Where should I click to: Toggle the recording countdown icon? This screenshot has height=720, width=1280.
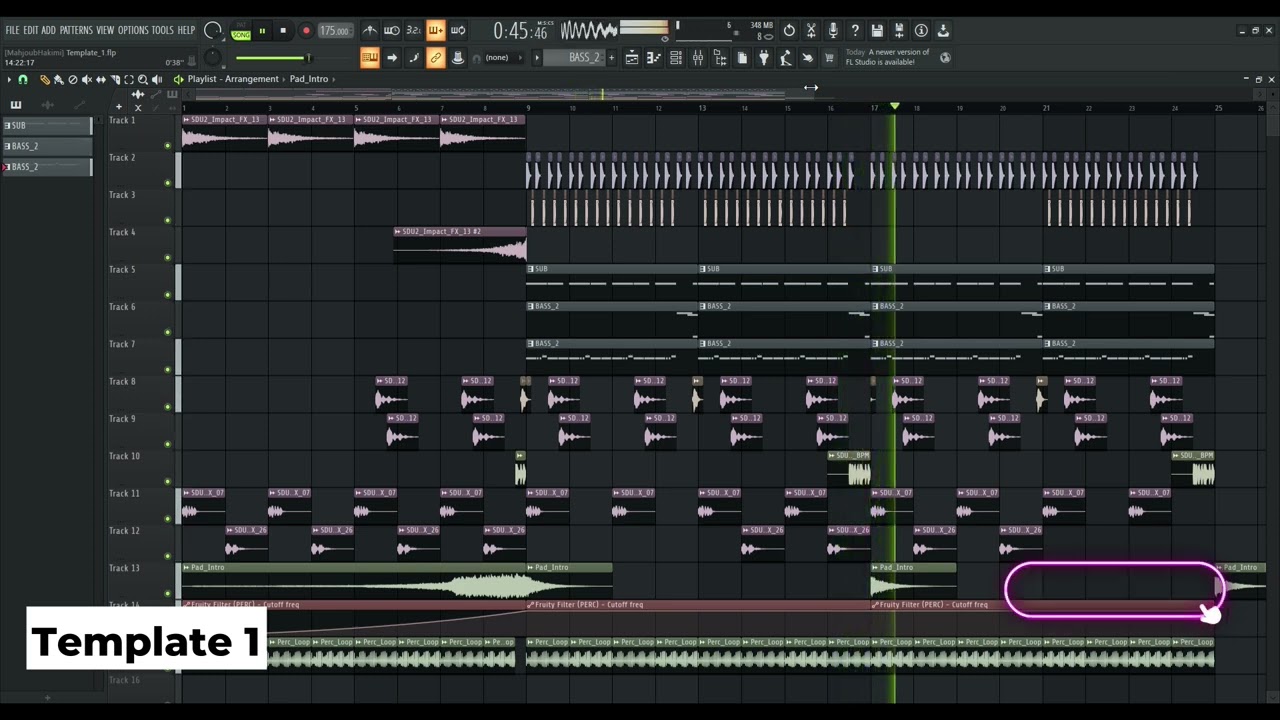click(413, 30)
